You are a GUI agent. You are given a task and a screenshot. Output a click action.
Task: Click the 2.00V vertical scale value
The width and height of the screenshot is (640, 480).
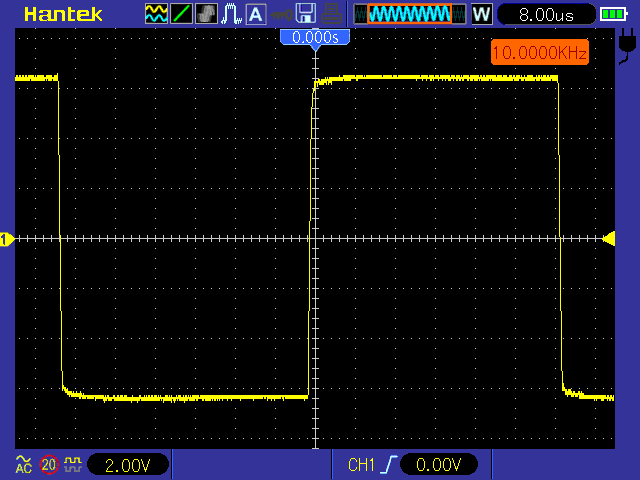(128, 465)
